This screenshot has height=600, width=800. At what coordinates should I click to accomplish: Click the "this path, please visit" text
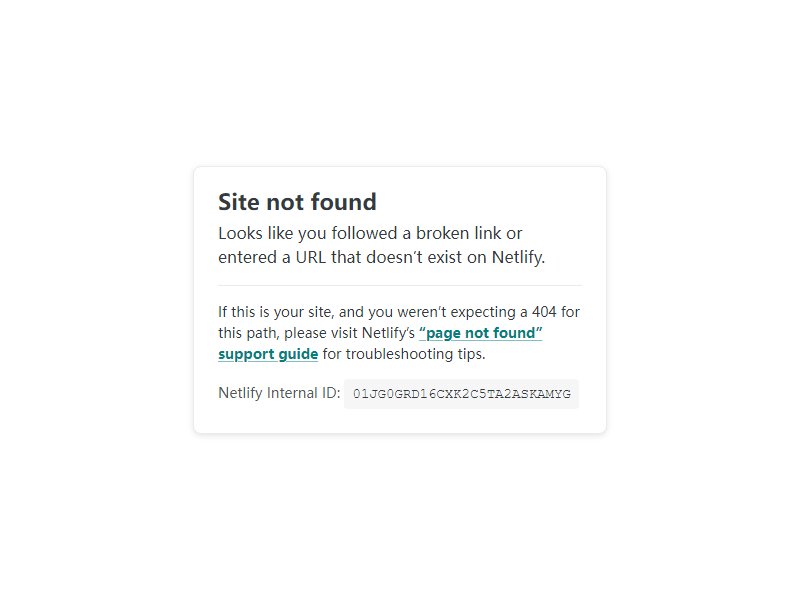[x=288, y=333]
